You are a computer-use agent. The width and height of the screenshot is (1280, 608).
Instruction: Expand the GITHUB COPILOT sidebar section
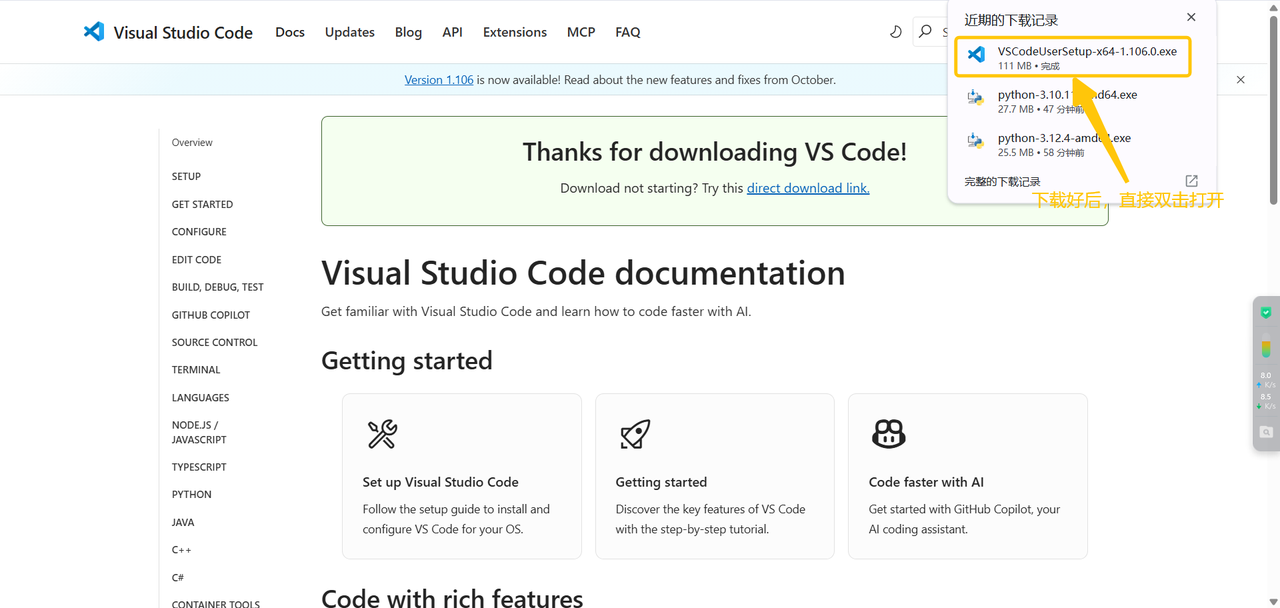[211, 315]
